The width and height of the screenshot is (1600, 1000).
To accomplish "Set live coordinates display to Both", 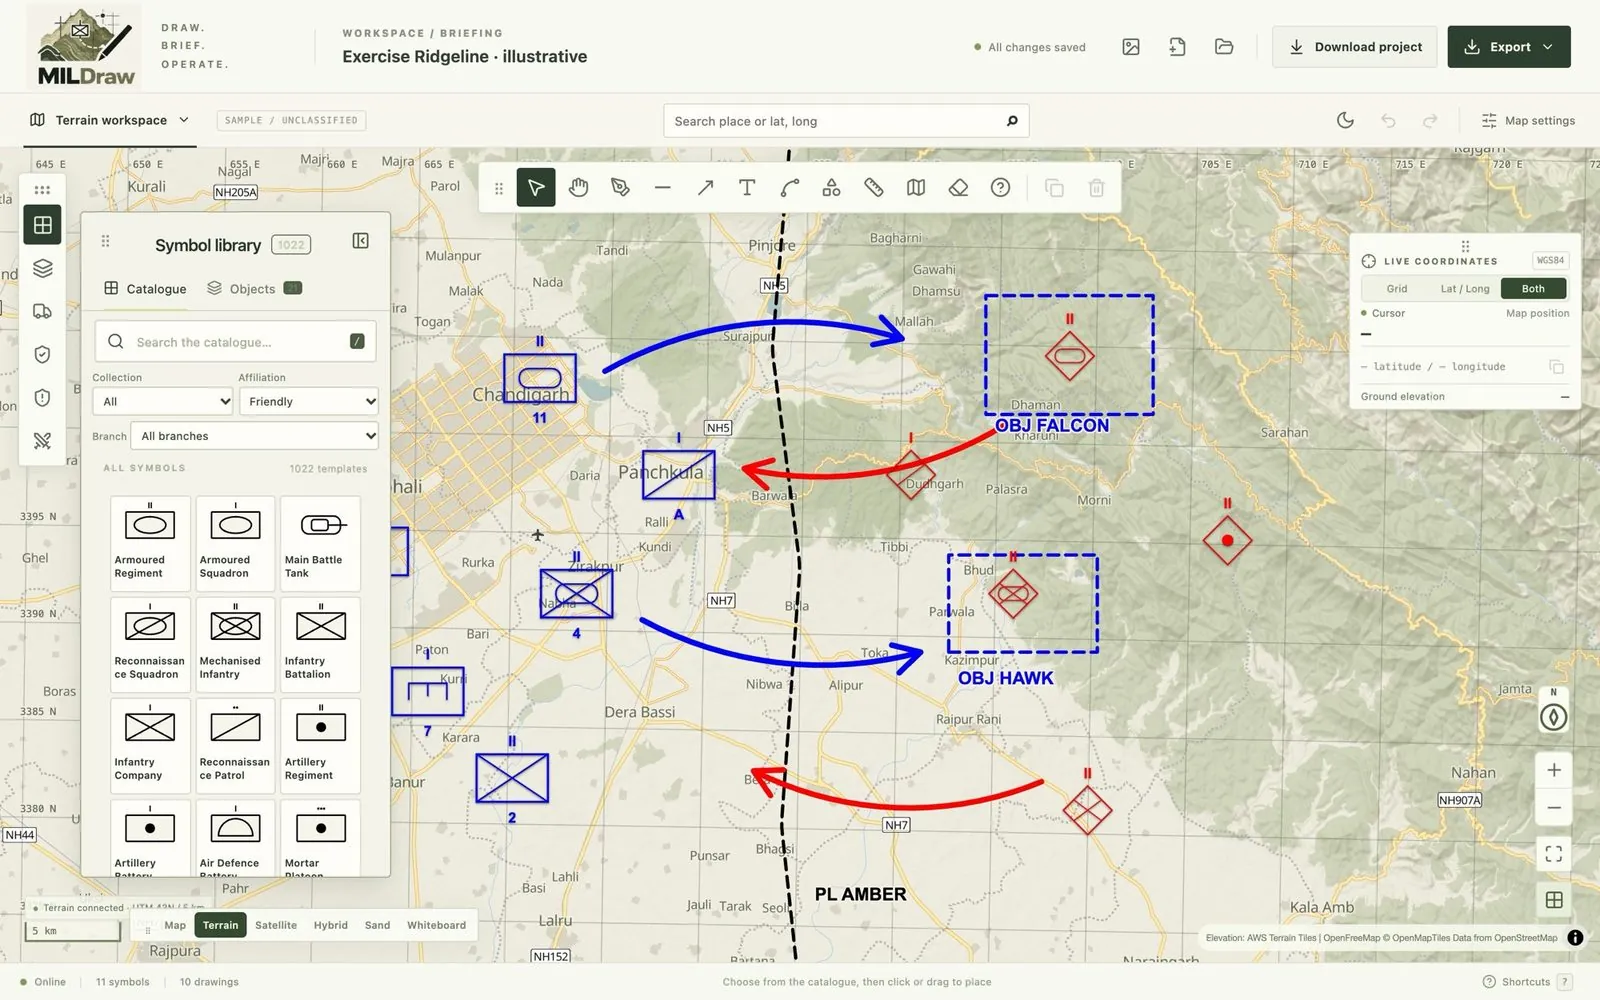I will [x=1533, y=289].
